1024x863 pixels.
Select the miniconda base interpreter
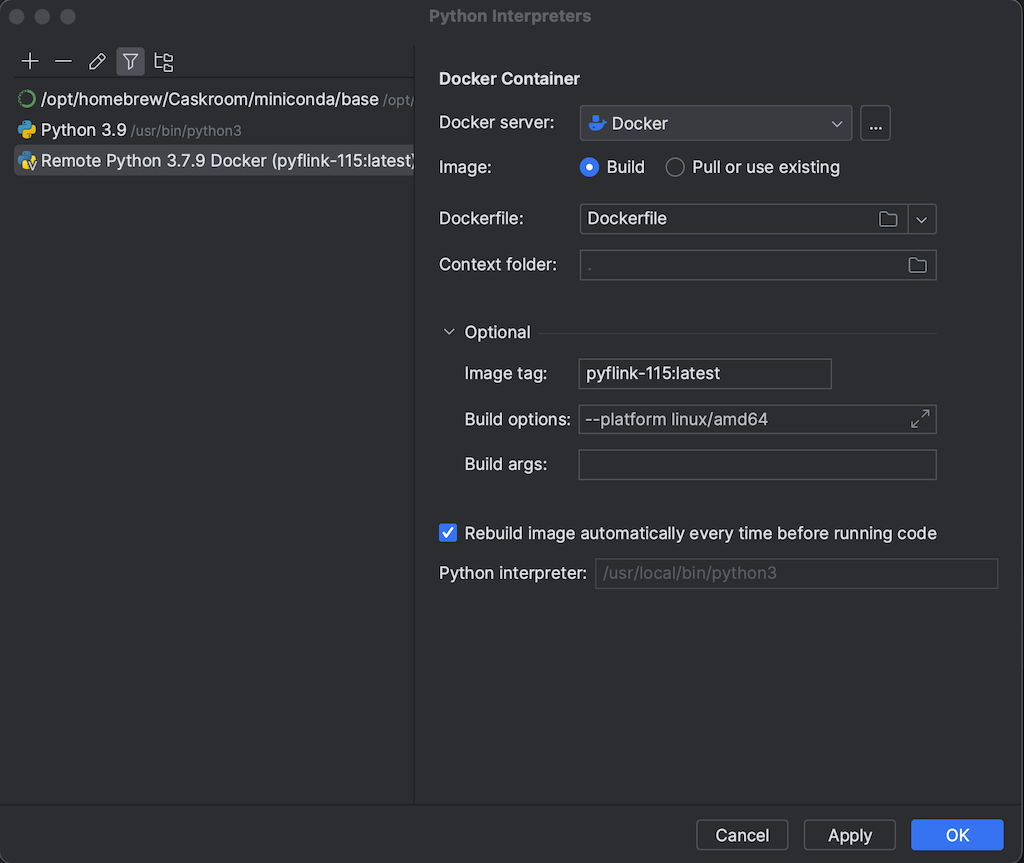[210, 99]
